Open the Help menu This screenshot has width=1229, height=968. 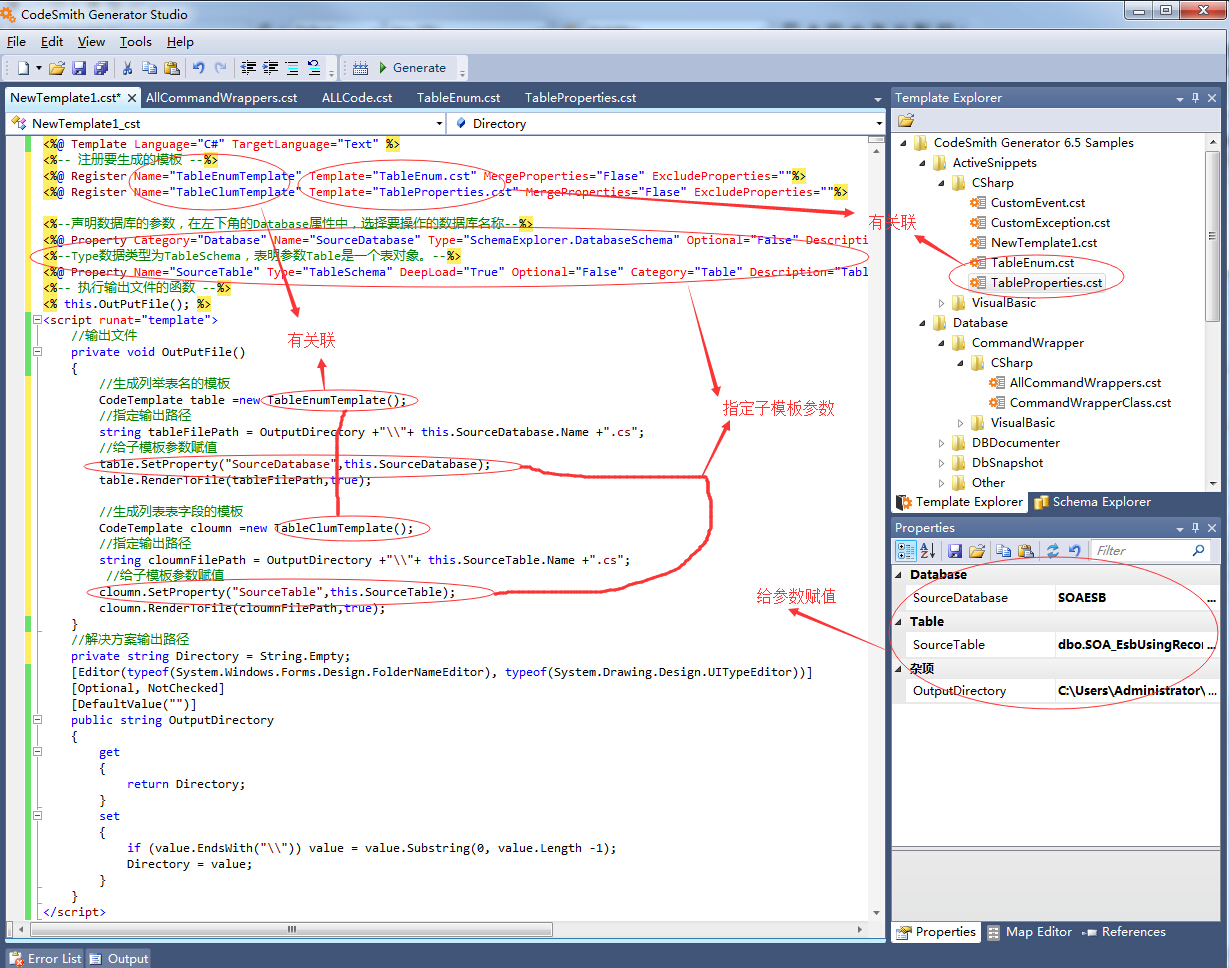[x=180, y=41]
